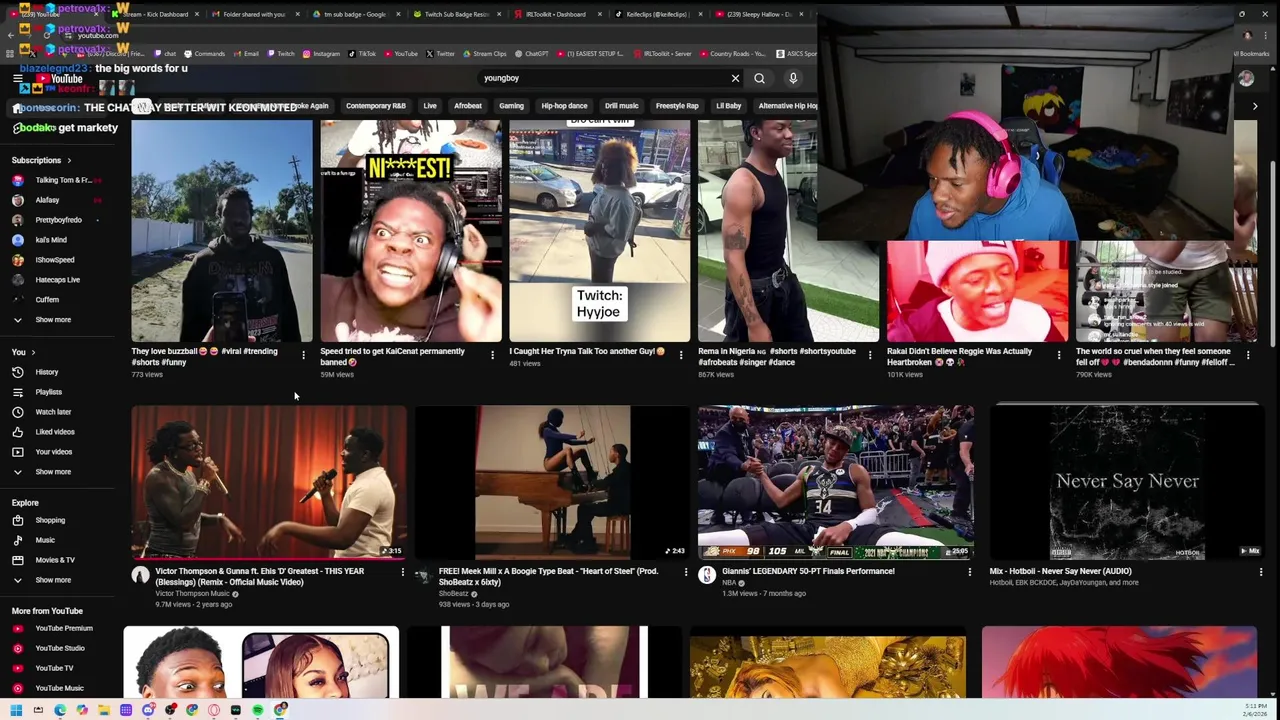The height and width of the screenshot is (720, 1280).
Task: Select the Afrobeat filter chip
Action: tap(468, 106)
